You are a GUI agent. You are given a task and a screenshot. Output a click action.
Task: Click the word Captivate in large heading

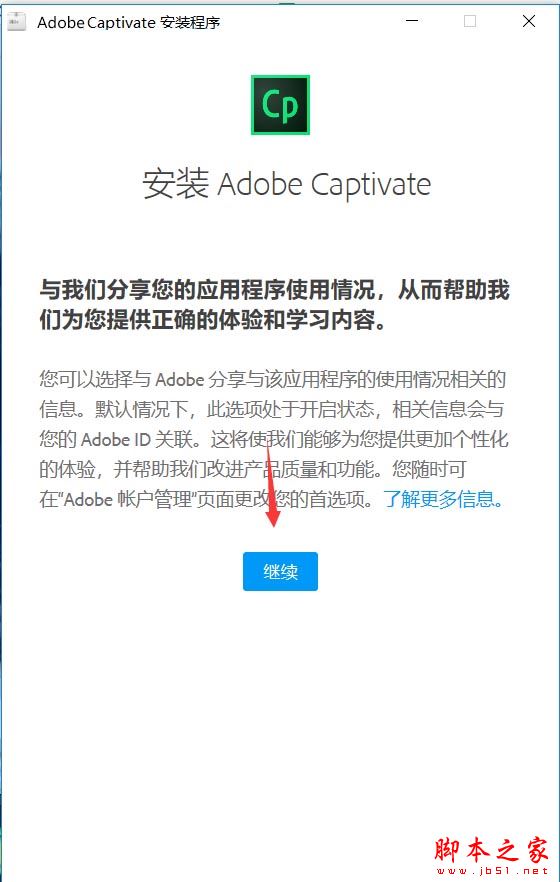pos(371,185)
